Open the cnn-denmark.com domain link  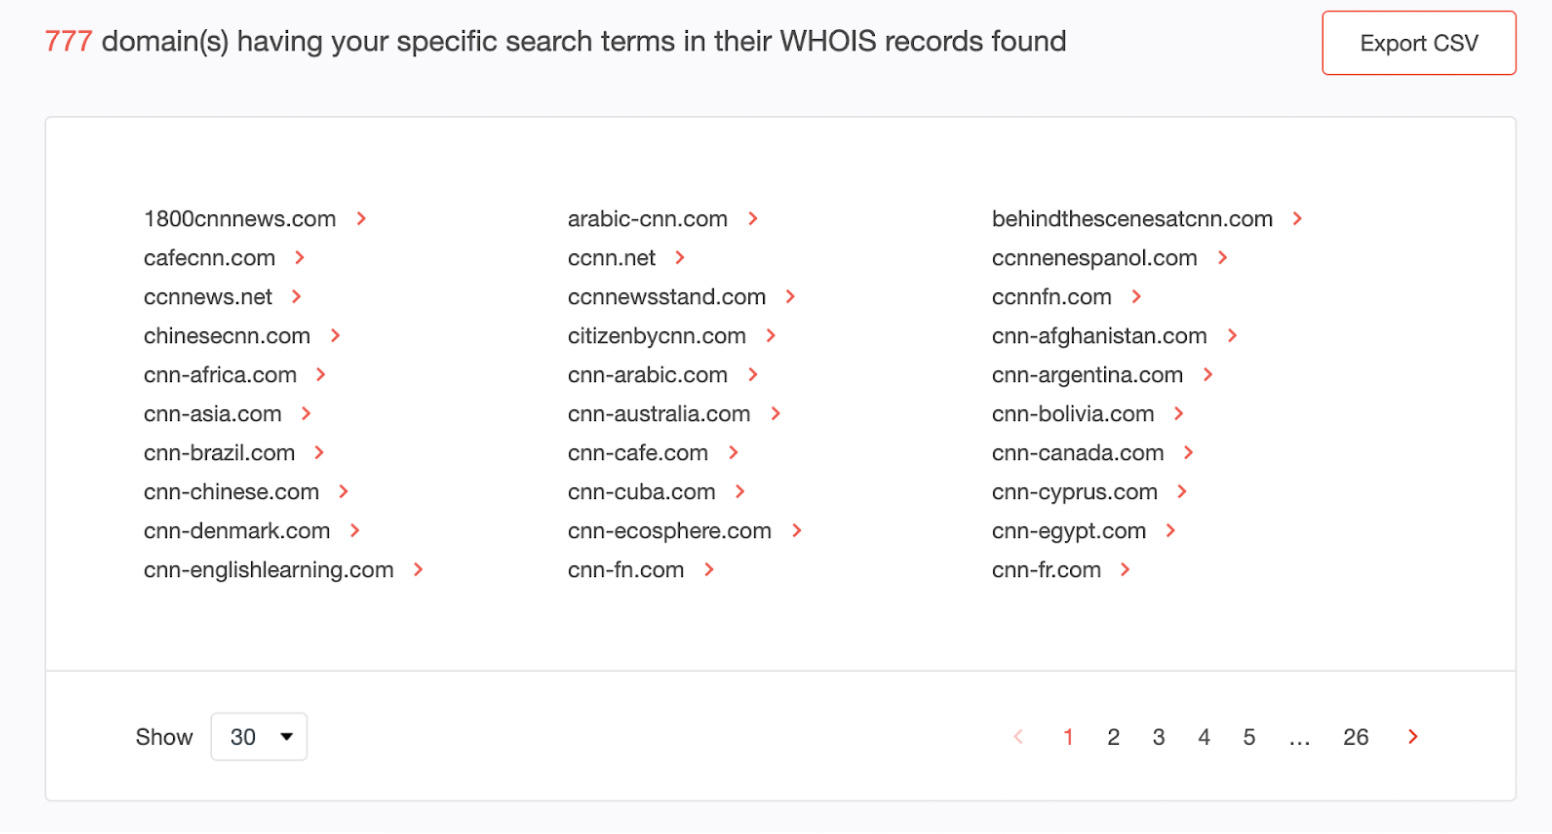[236, 531]
